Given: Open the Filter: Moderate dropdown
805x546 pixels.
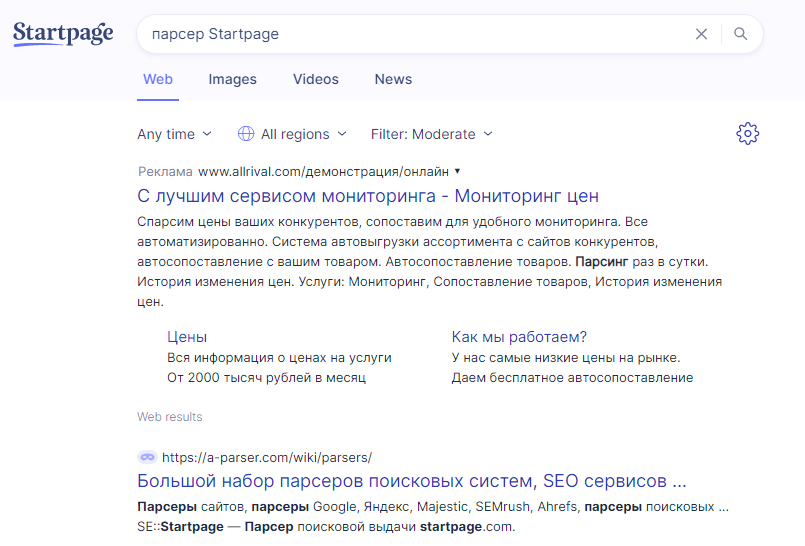Looking at the screenshot, I should [432, 134].
